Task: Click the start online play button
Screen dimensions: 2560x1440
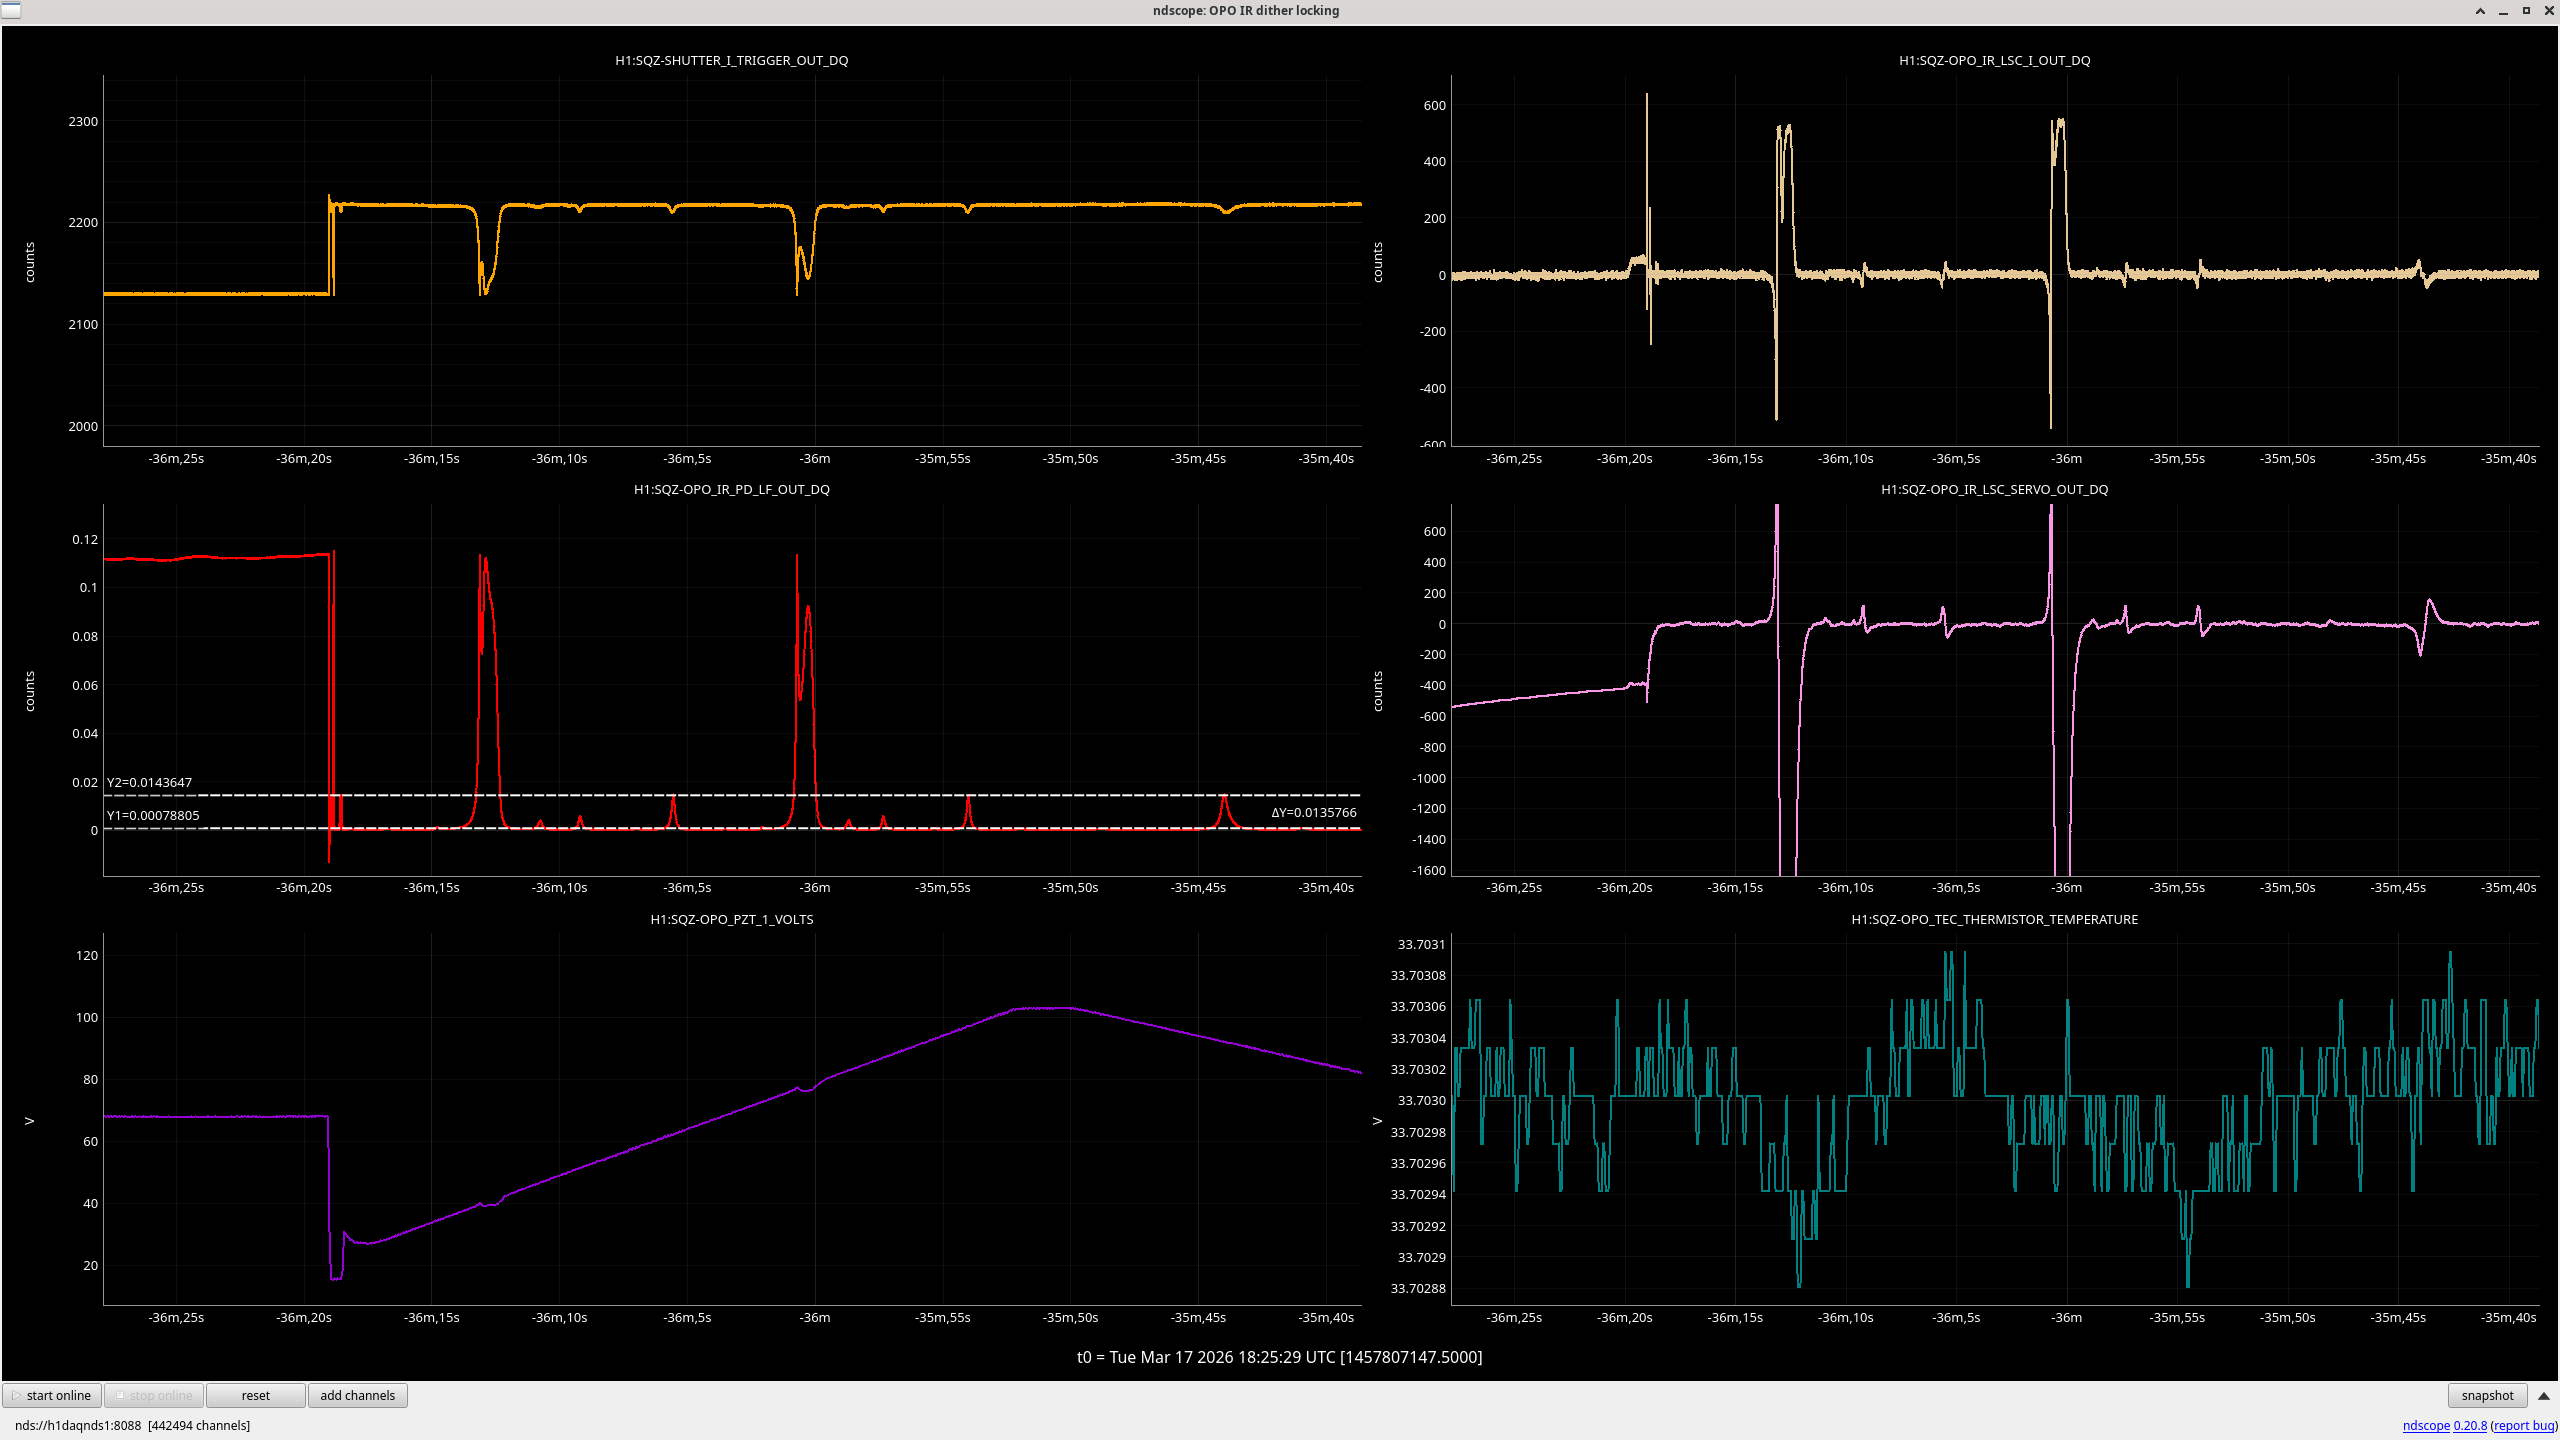Action: pyautogui.click(x=52, y=1395)
